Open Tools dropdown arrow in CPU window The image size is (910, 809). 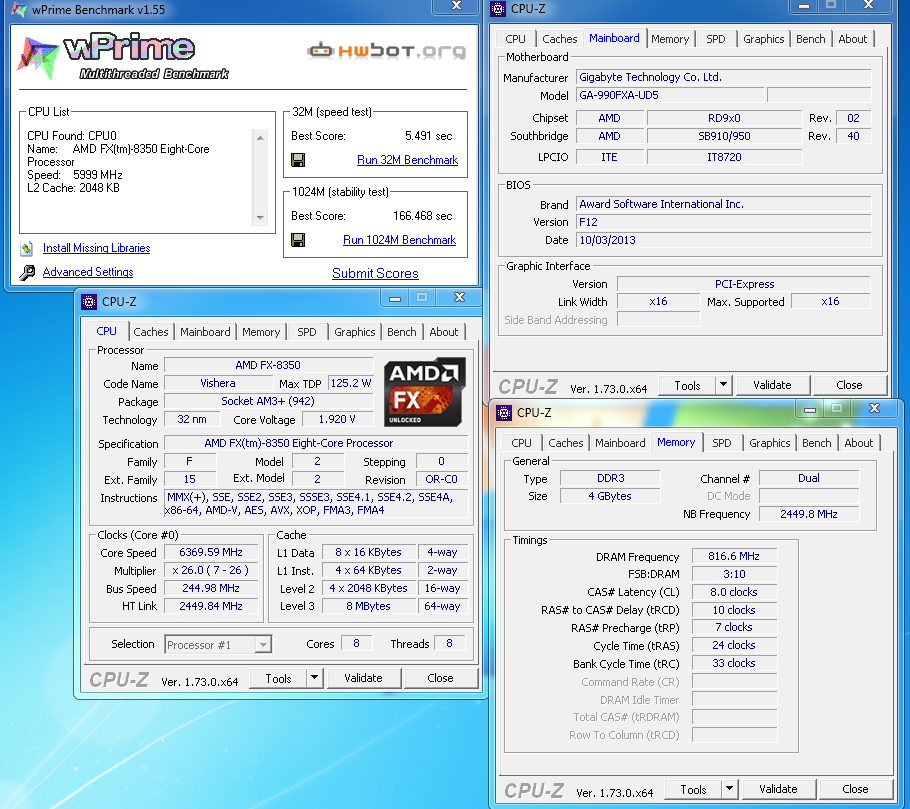pyautogui.click(x=315, y=678)
